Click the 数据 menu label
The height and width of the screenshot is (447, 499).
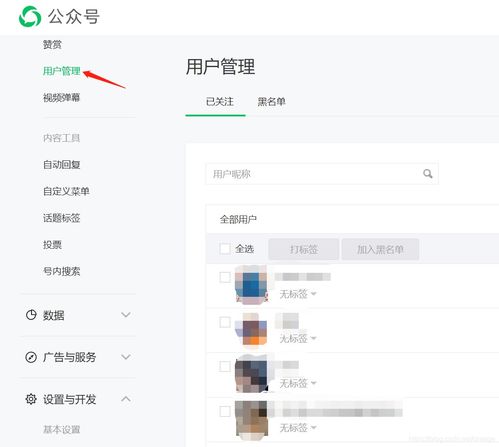coord(53,315)
